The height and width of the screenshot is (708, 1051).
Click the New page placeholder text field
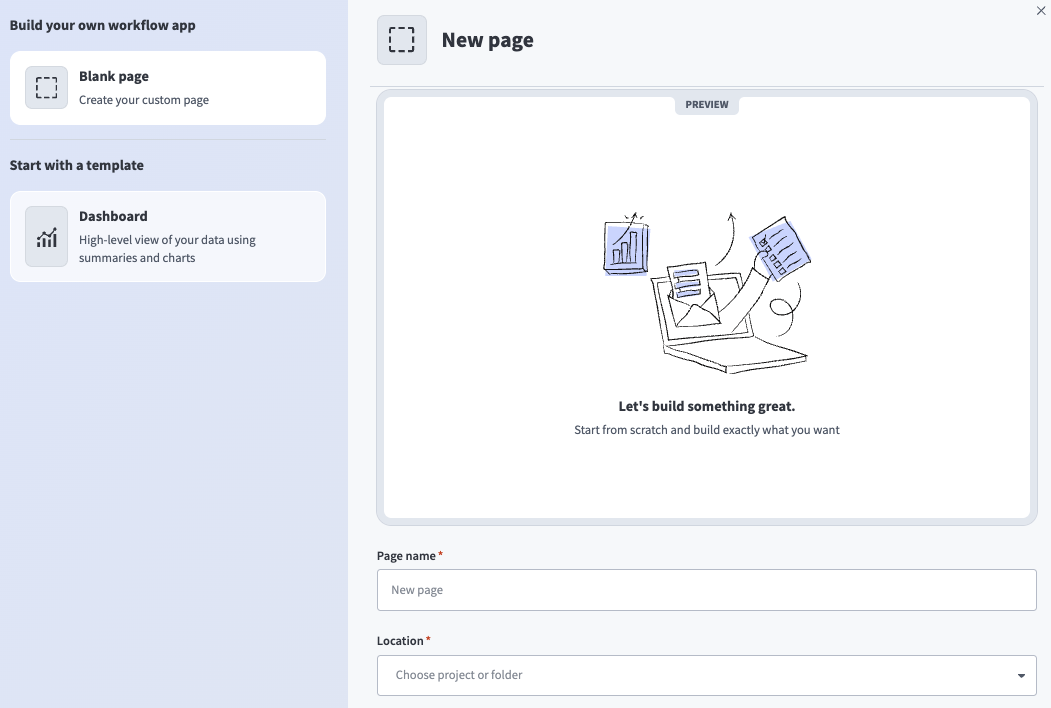706,590
